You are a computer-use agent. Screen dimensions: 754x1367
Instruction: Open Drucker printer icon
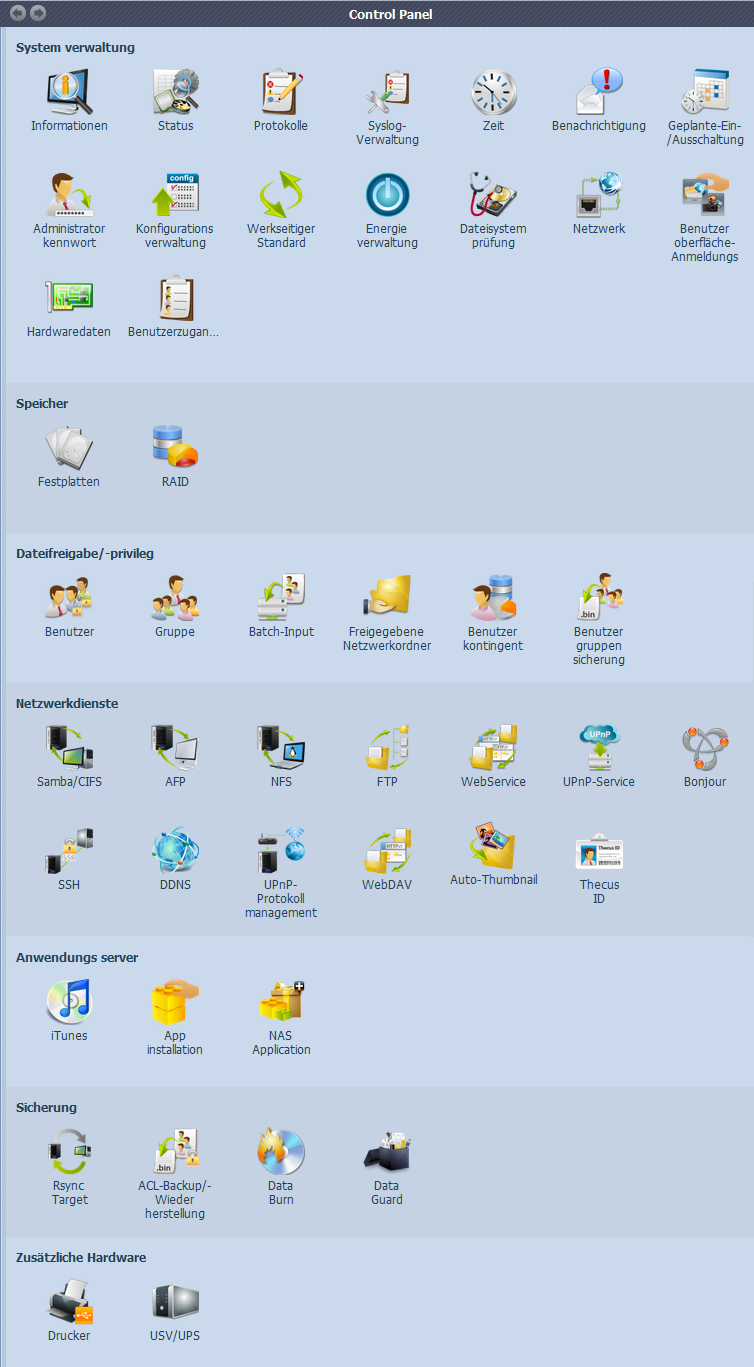69,1303
